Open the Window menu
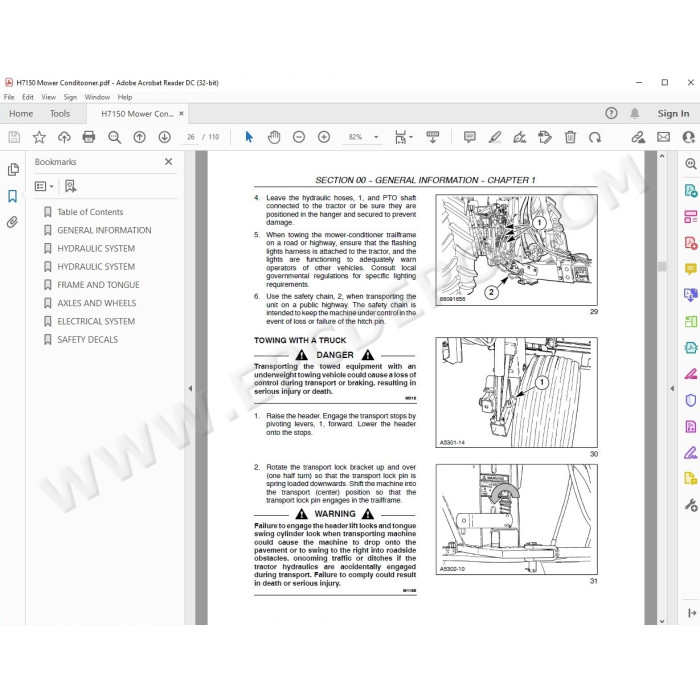This screenshot has height=700, width=700. [97, 97]
